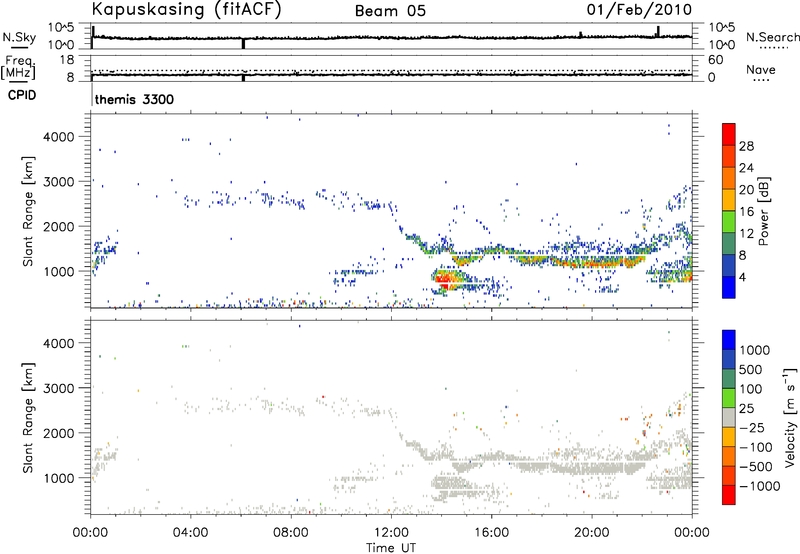Pick the gray velocity segment between 25 and -25
The width and height of the screenshot is (800, 554).
point(729,417)
